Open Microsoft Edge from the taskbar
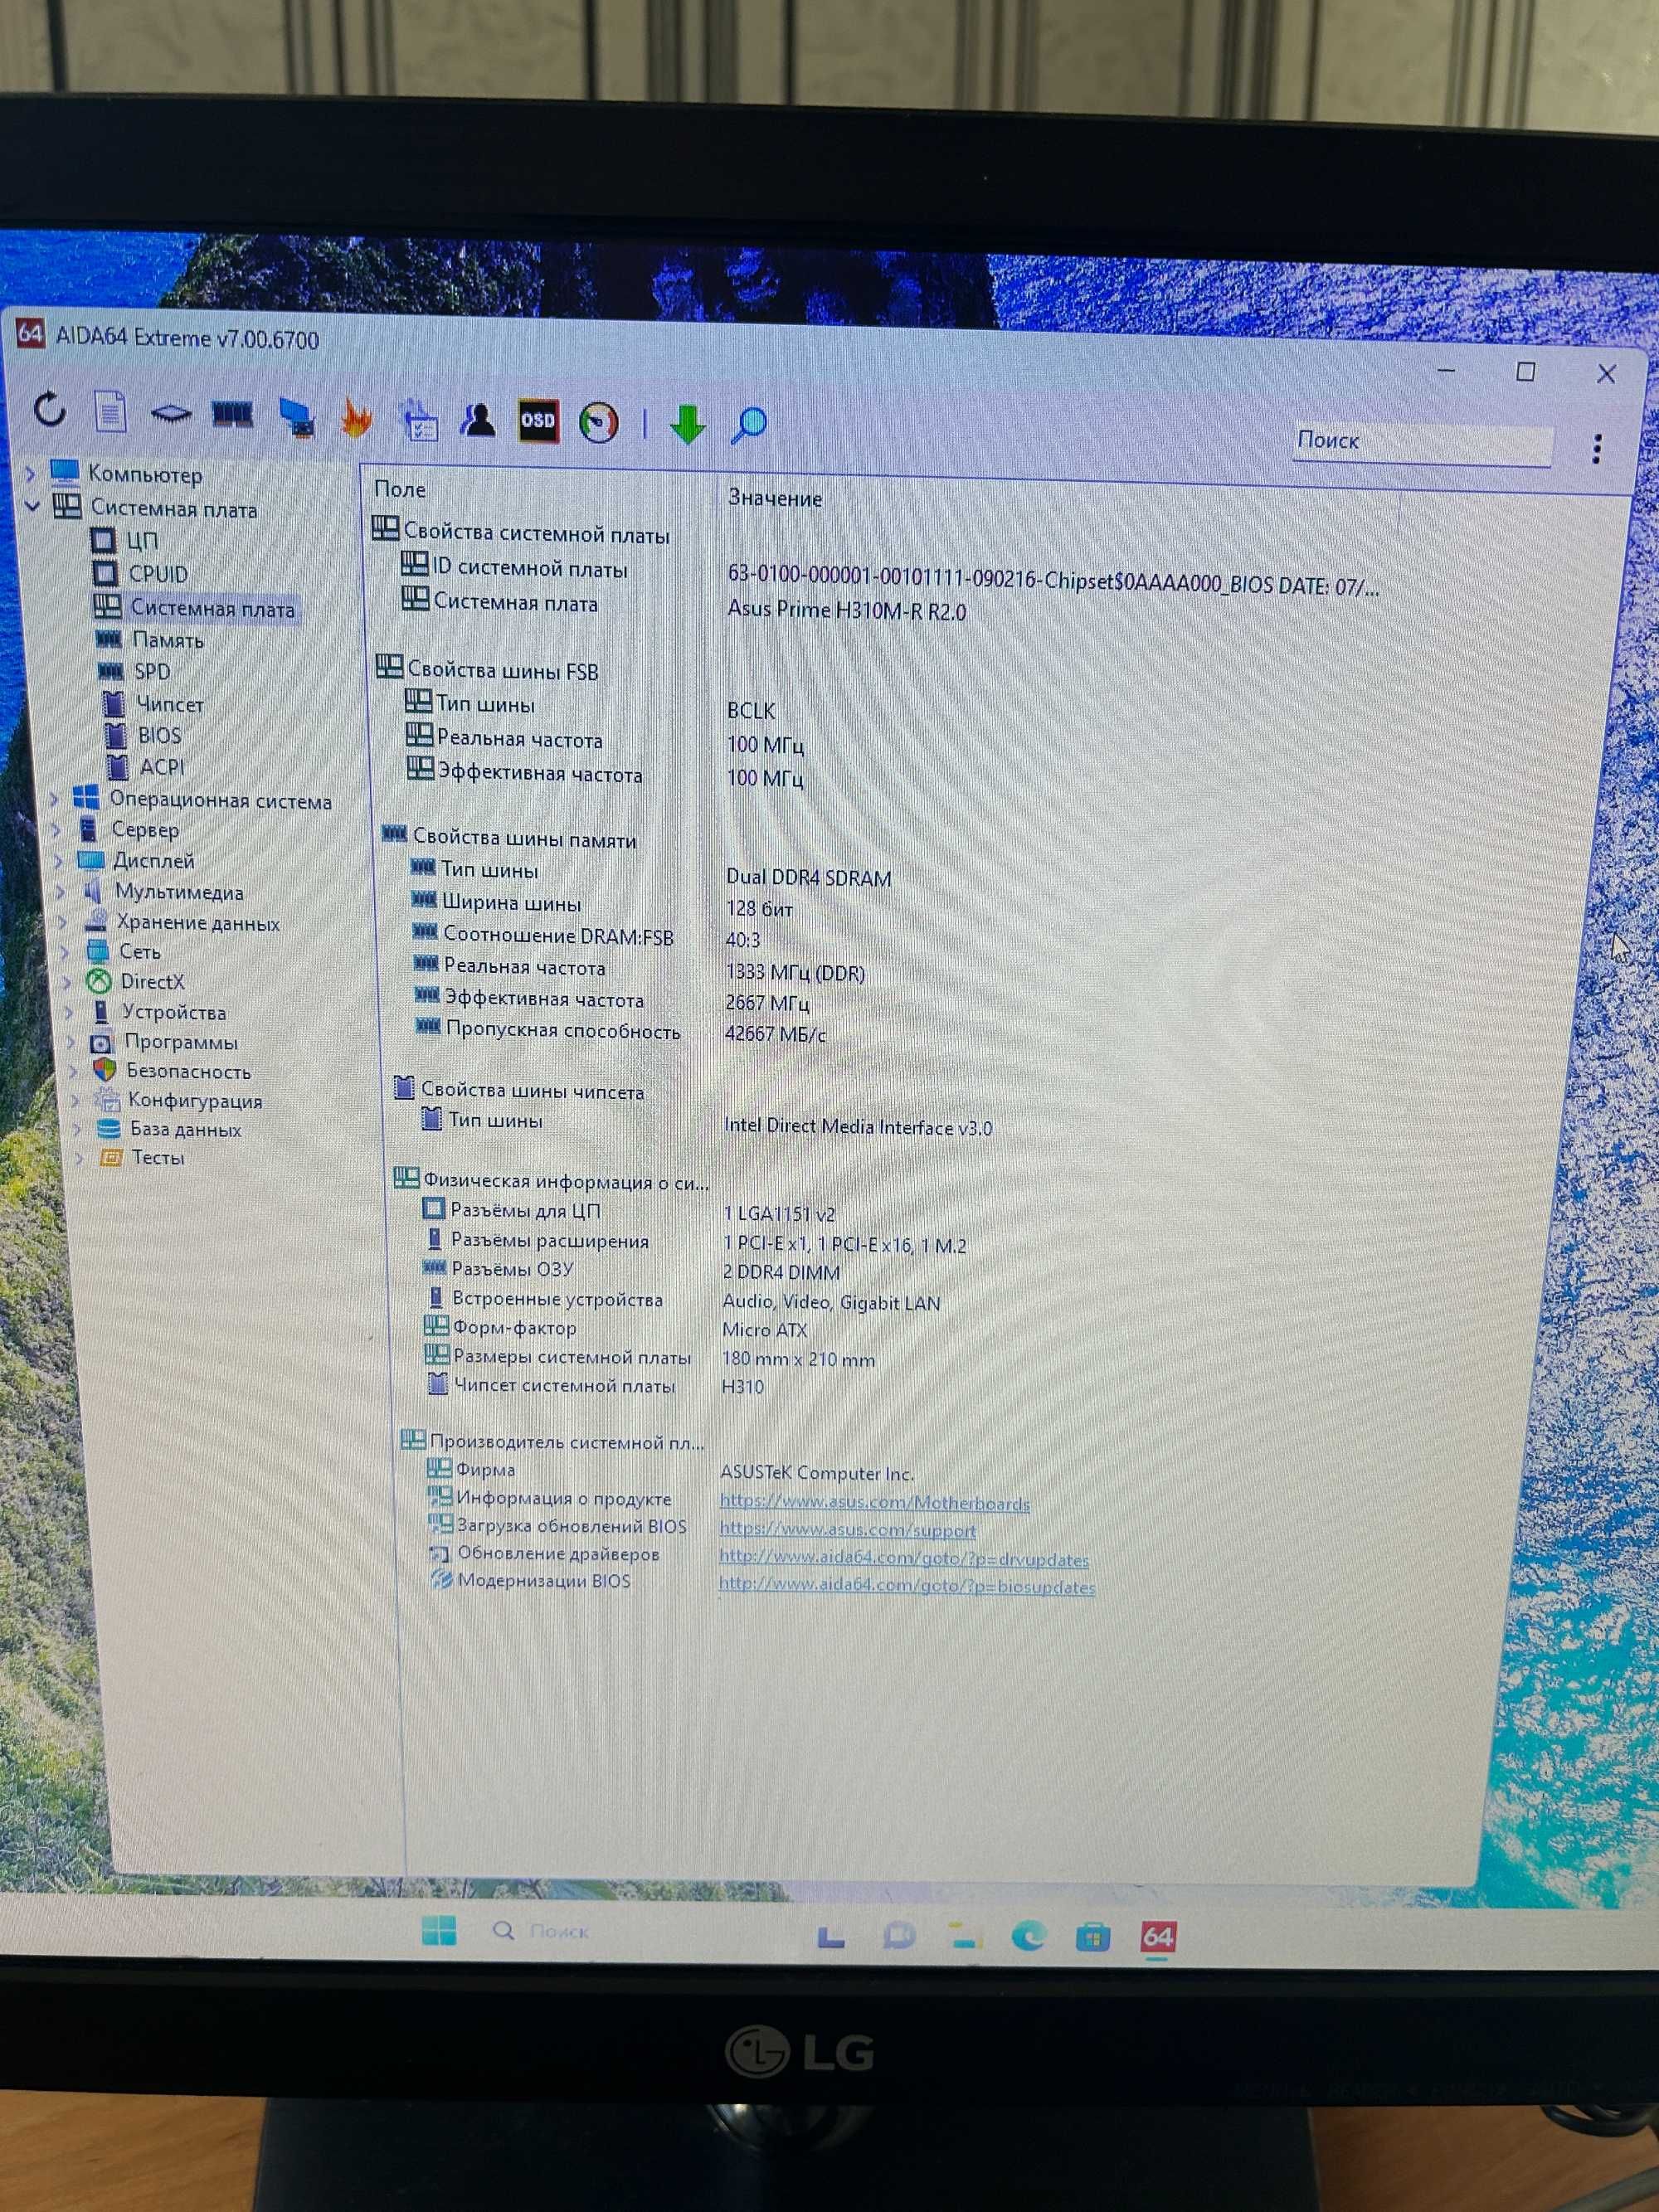This screenshot has height=2212, width=1659. tap(1028, 1937)
